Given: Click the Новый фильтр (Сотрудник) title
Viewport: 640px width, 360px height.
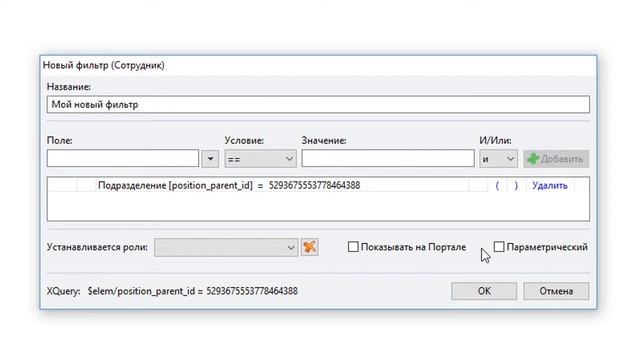Looking at the screenshot, I should pyautogui.click(x=104, y=65).
